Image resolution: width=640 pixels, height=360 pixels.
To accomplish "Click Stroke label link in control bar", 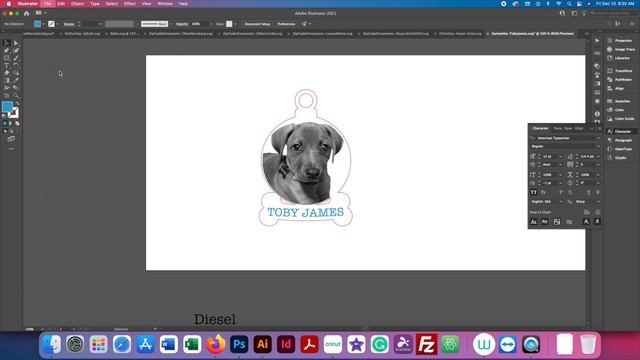I will click(x=69, y=24).
